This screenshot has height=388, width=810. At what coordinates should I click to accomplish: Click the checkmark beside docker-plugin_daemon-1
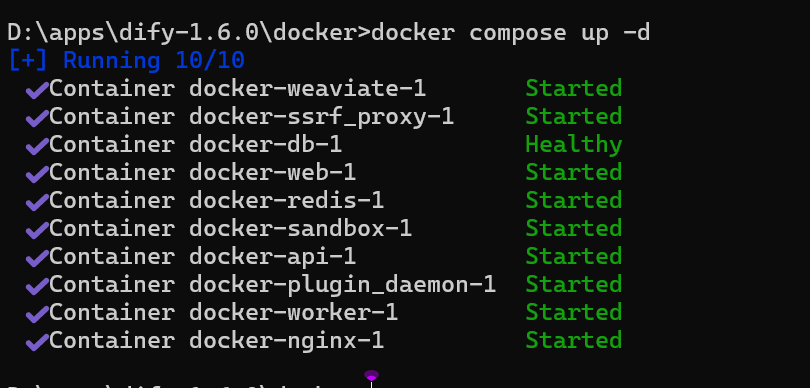click(x=37, y=286)
